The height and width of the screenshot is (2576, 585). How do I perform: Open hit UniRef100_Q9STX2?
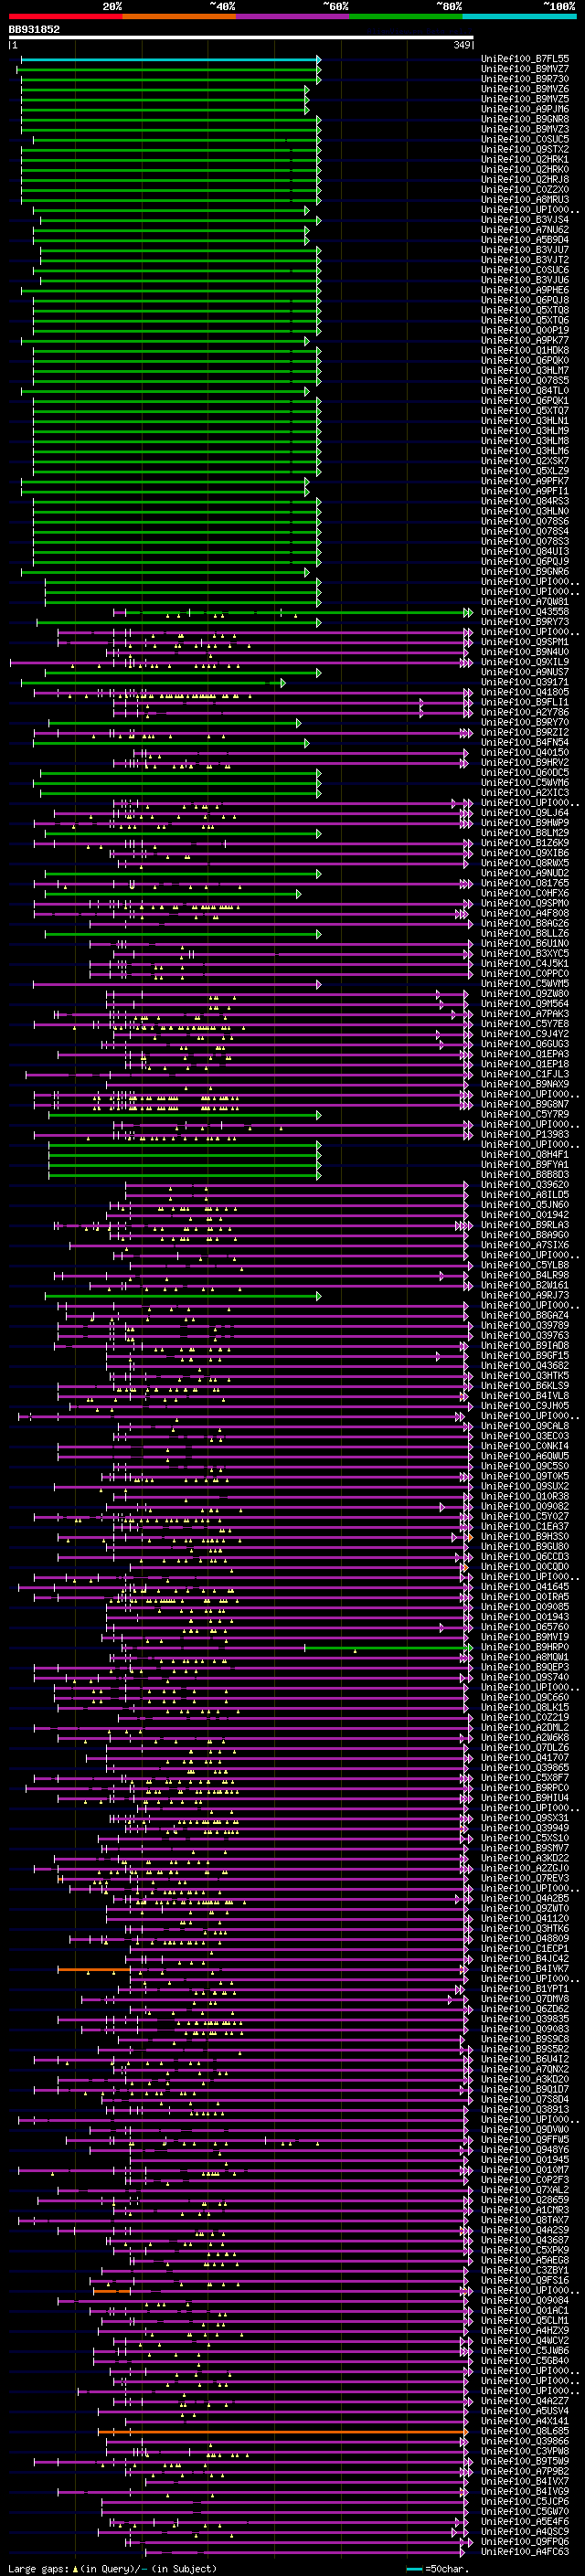(x=525, y=149)
